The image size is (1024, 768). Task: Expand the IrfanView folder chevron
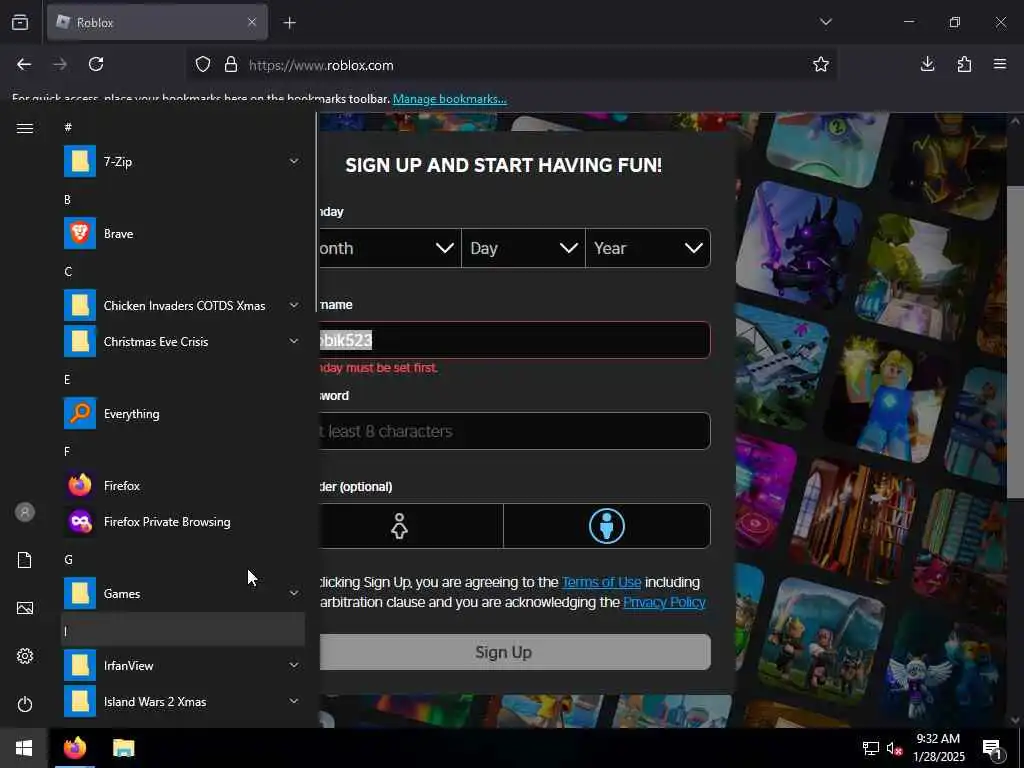pyautogui.click(x=294, y=665)
